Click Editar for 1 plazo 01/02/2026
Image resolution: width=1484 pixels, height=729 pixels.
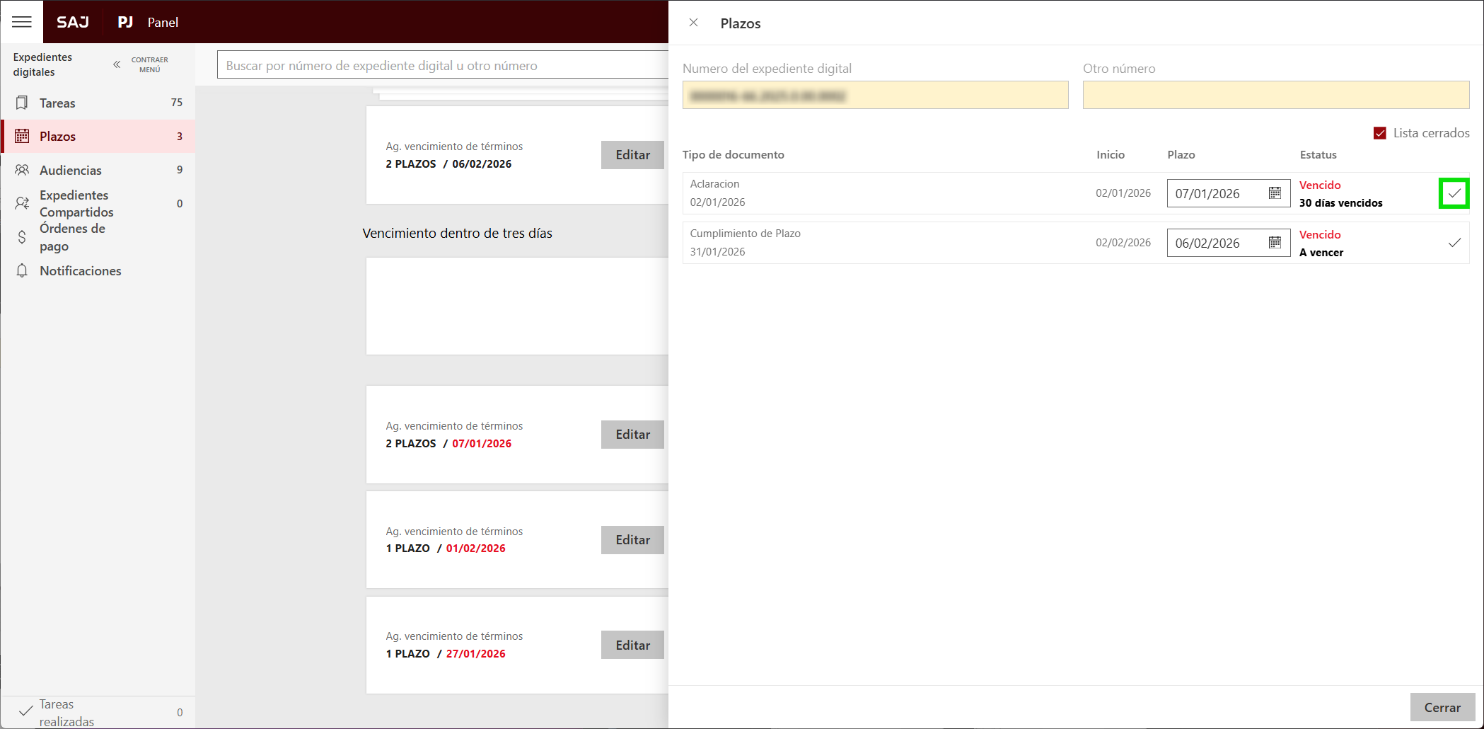pyautogui.click(x=632, y=540)
